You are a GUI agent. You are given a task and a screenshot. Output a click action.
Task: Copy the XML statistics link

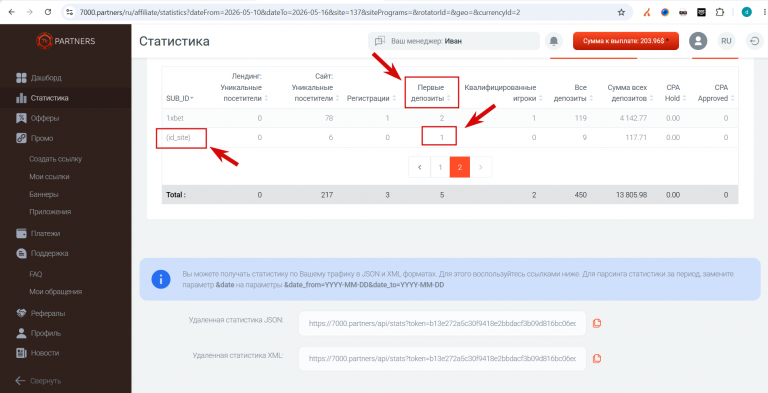click(597, 358)
